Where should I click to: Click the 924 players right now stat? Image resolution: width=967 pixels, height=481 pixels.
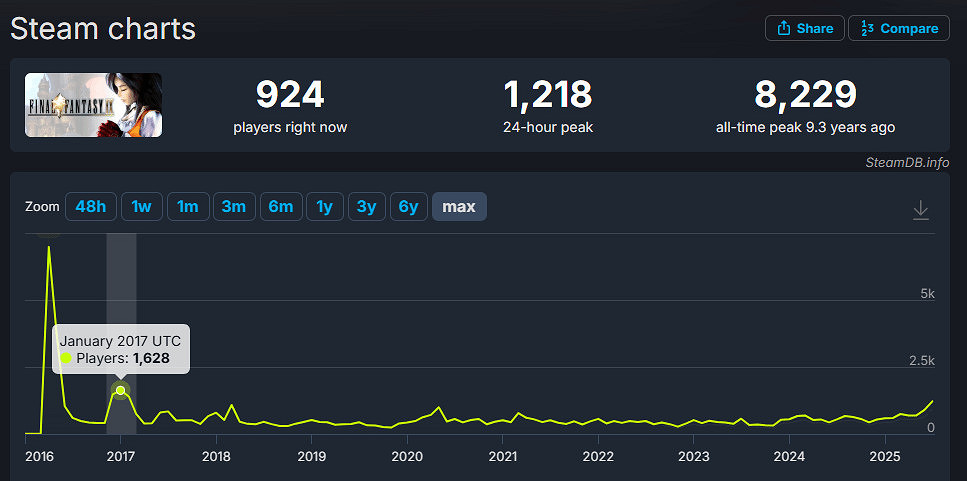click(x=290, y=95)
